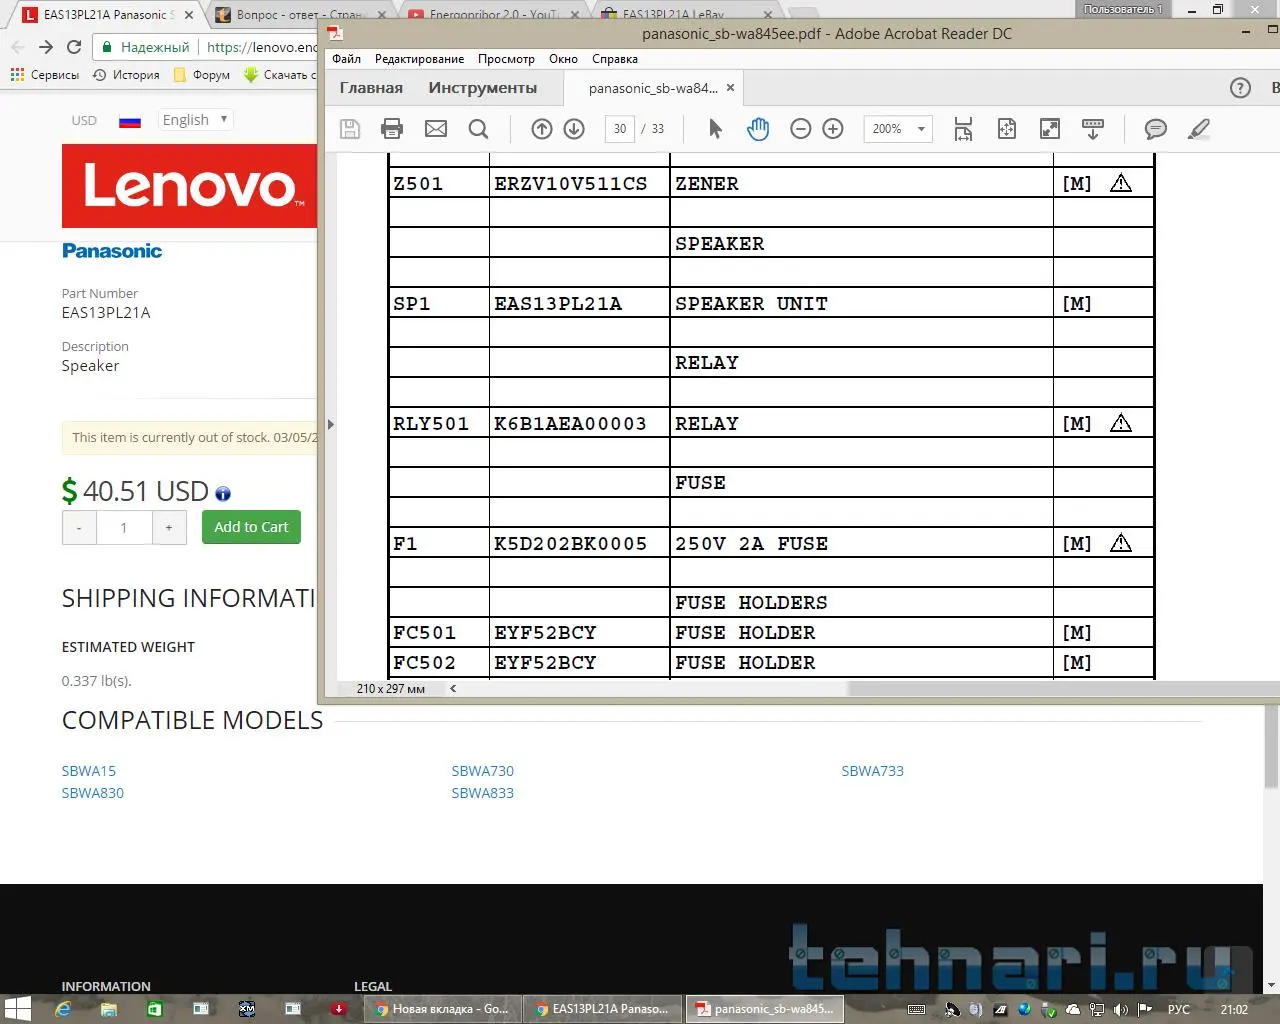1280x1024 pixels.
Task: Open the Файл menu
Action: pos(346,59)
